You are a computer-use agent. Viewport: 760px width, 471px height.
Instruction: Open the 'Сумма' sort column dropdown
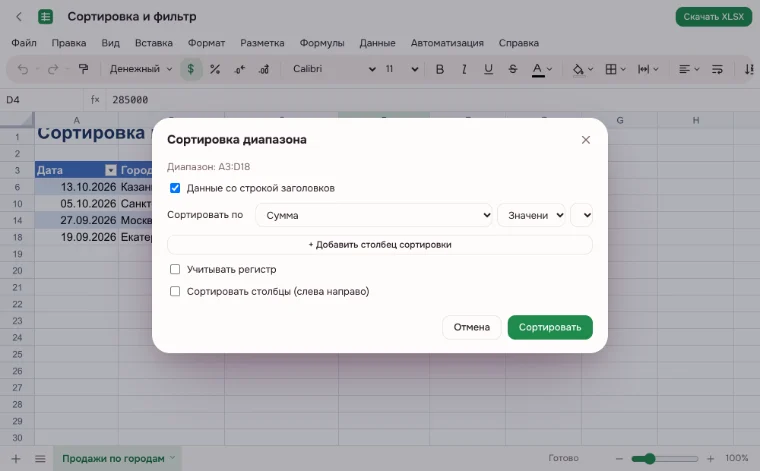(x=374, y=215)
